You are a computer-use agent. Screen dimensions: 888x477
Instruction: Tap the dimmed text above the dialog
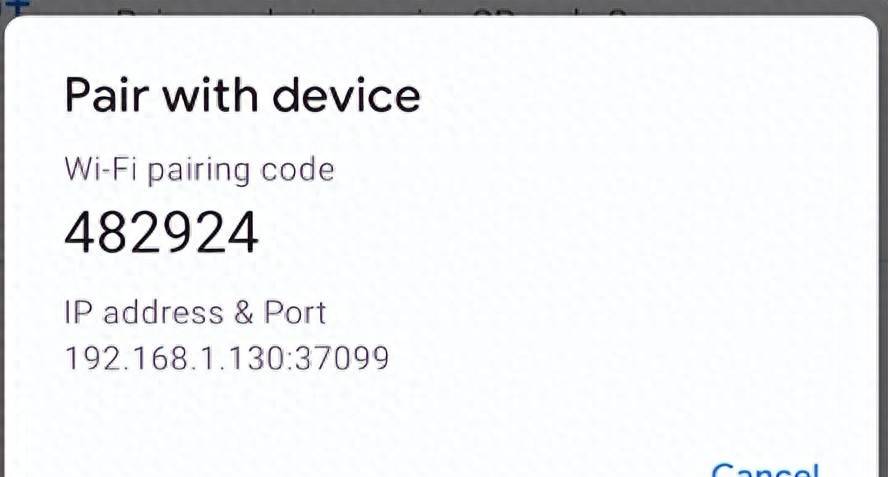380,10
